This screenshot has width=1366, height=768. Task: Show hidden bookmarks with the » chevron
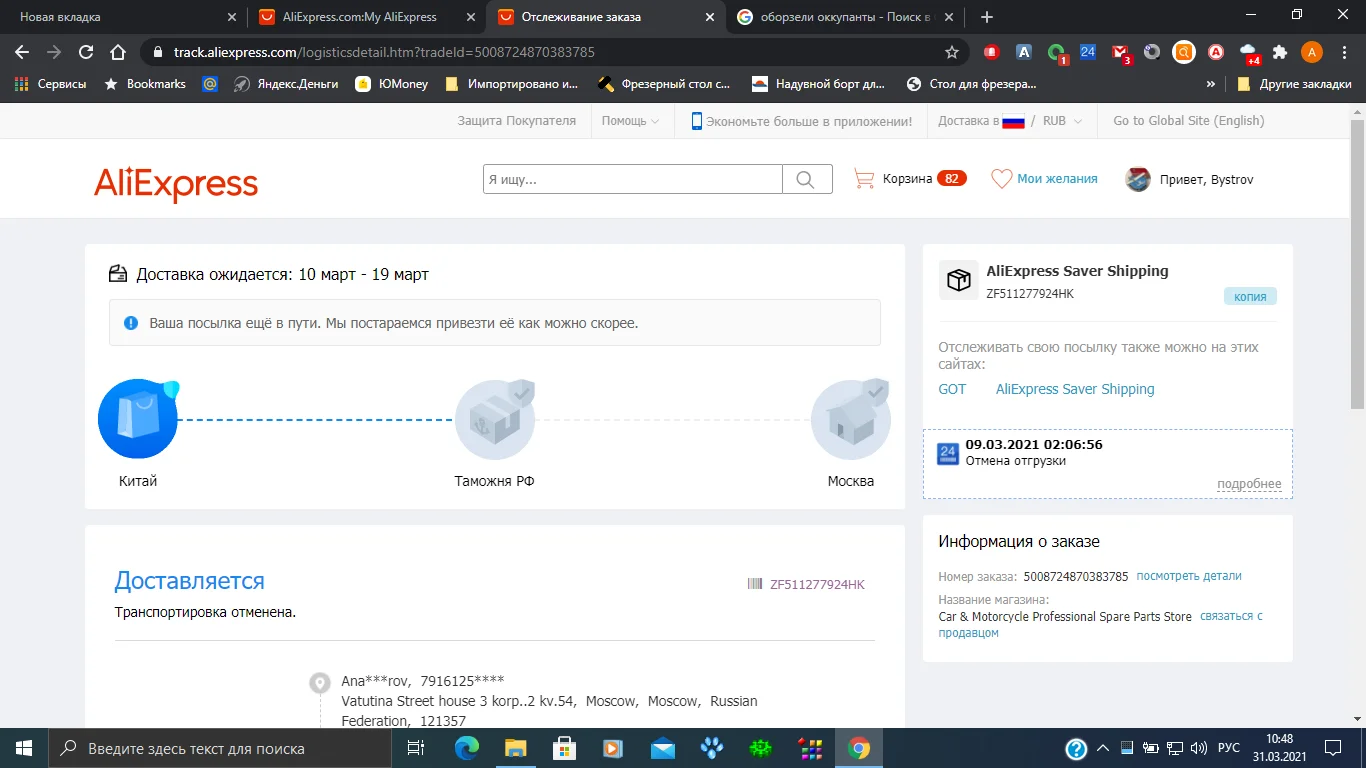click(x=1211, y=84)
